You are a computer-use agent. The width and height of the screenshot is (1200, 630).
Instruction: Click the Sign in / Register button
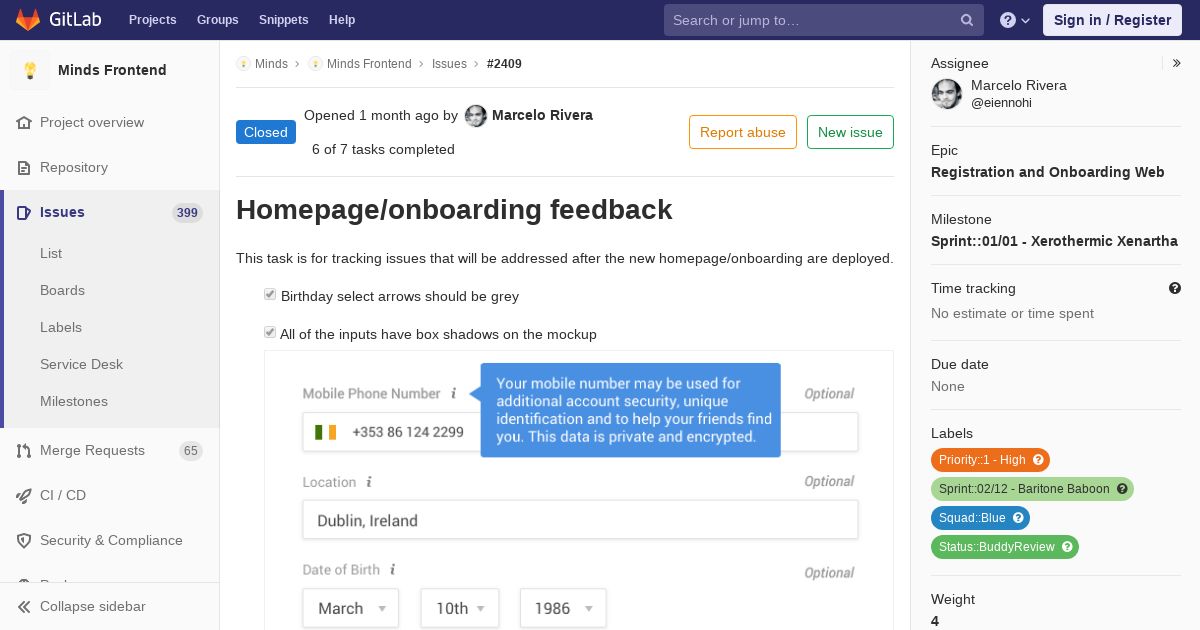pos(1112,20)
